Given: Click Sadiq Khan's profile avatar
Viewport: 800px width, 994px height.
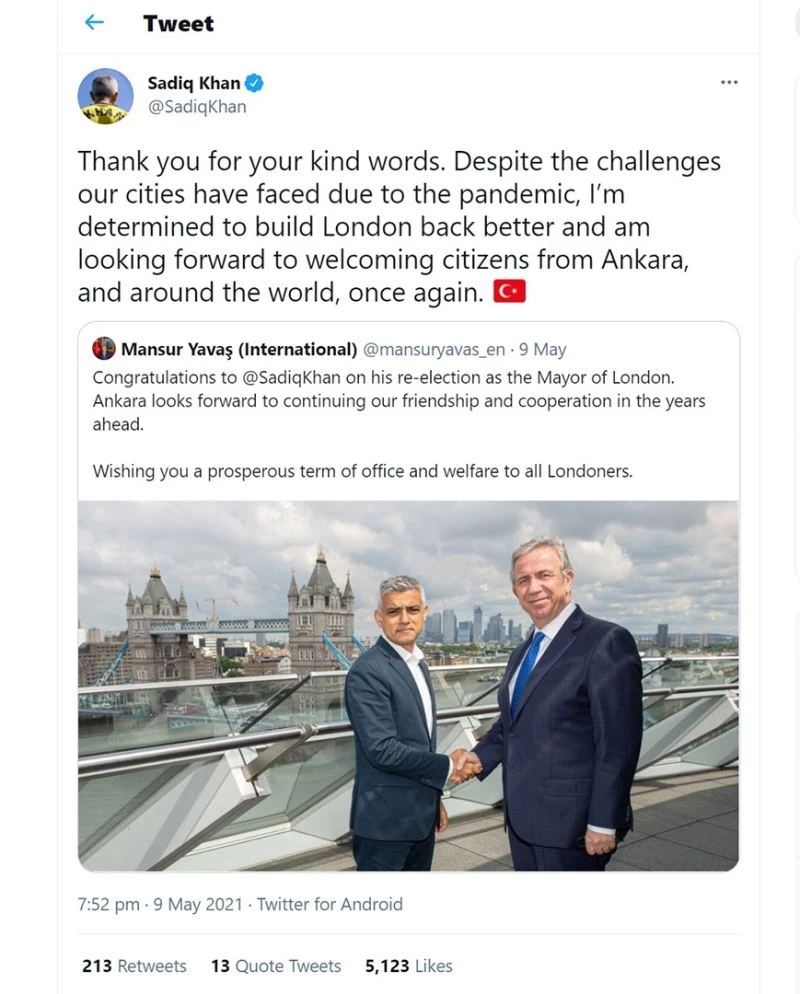Looking at the screenshot, I should 104,97.
